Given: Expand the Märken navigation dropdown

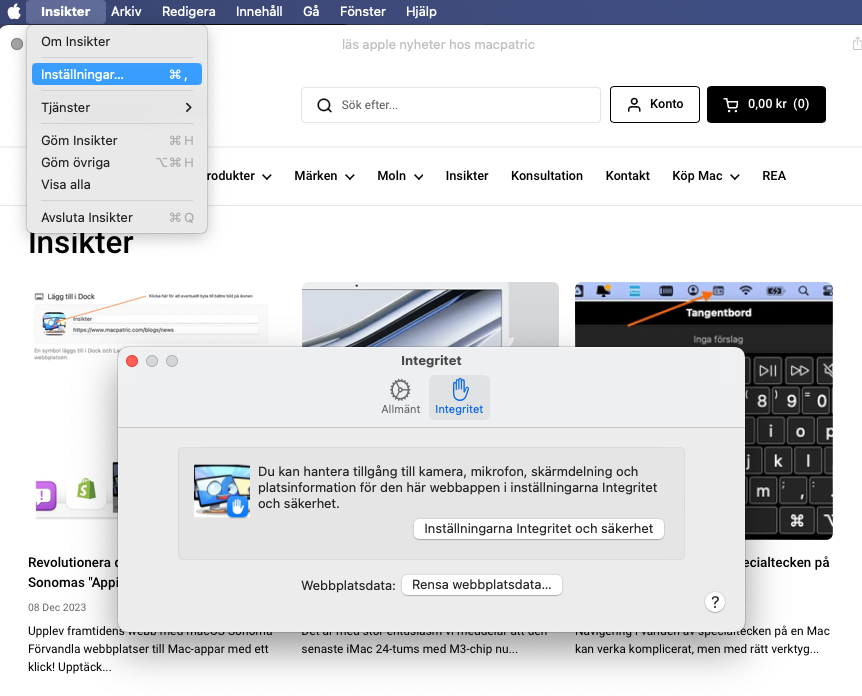Looking at the screenshot, I should [x=324, y=176].
